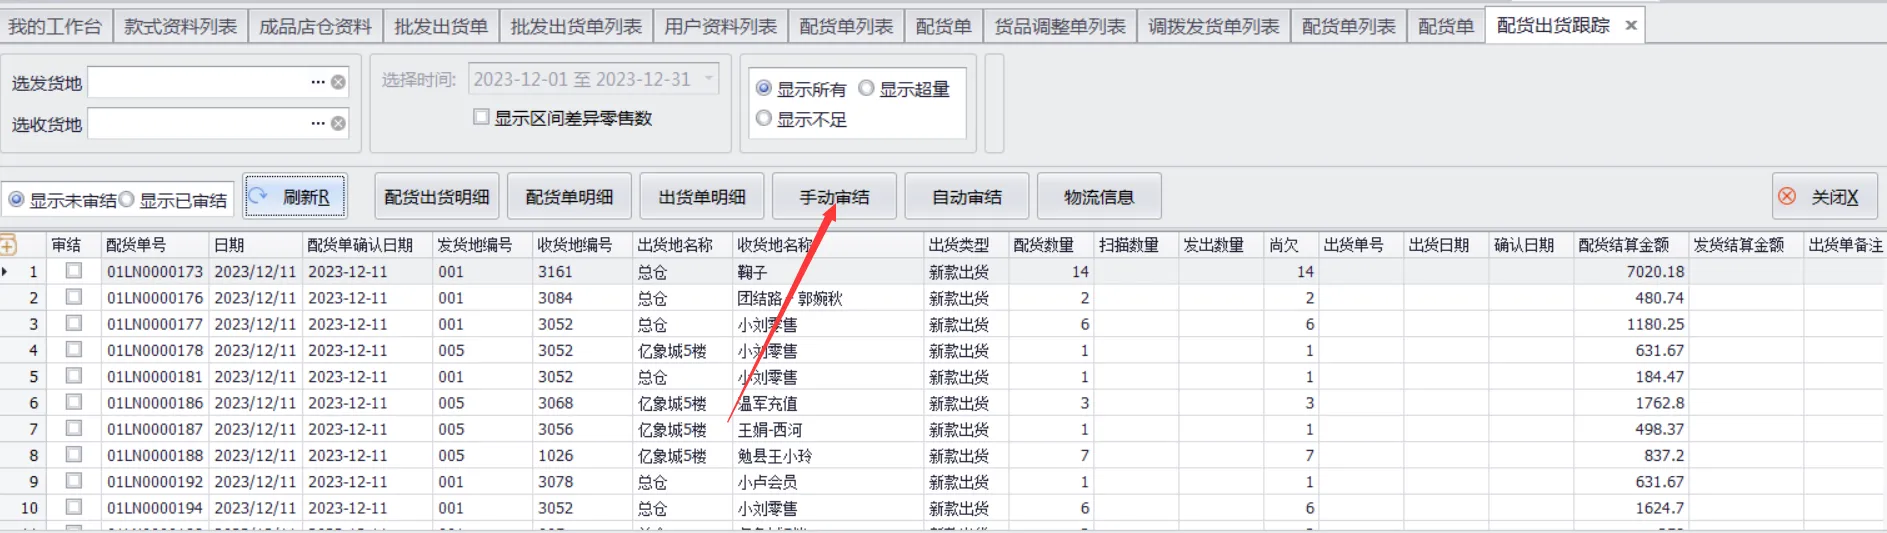This screenshot has height=533, width=1887.
Task: Select 显示未审结 radio option
Action: pos(16,199)
